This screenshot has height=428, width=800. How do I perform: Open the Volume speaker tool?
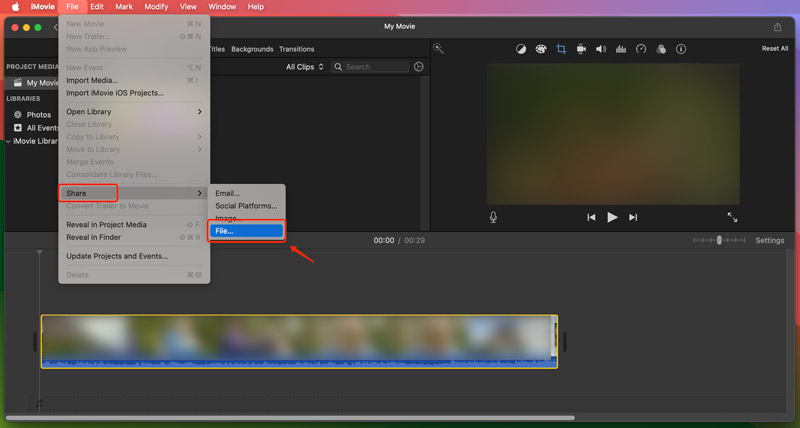coord(601,49)
